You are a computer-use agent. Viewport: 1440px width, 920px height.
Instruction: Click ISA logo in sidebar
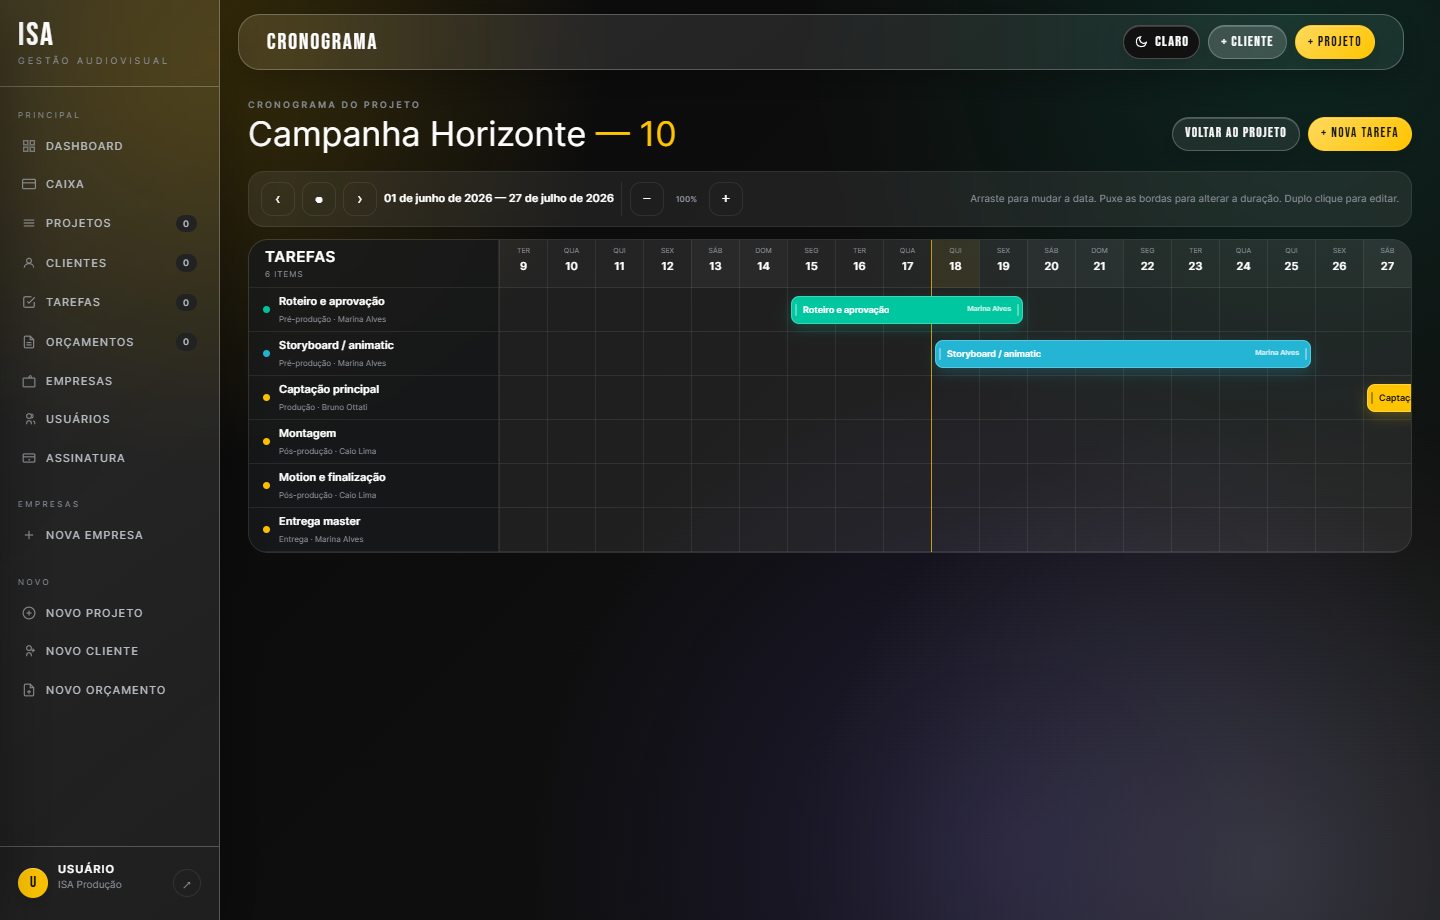[35, 35]
